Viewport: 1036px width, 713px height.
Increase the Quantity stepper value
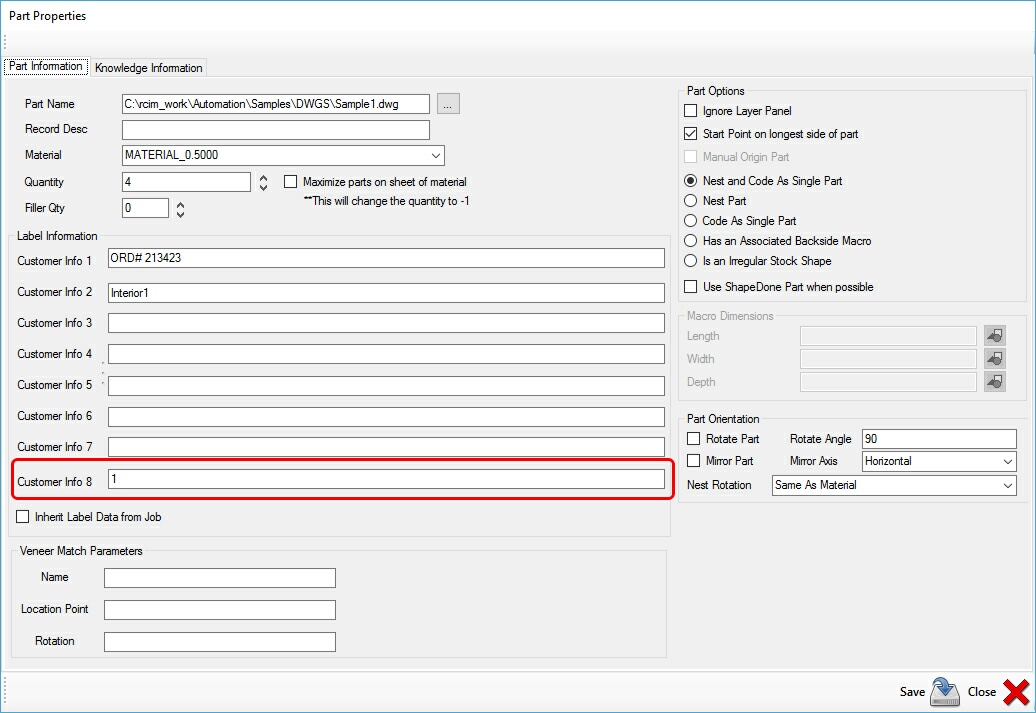[263, 178]
